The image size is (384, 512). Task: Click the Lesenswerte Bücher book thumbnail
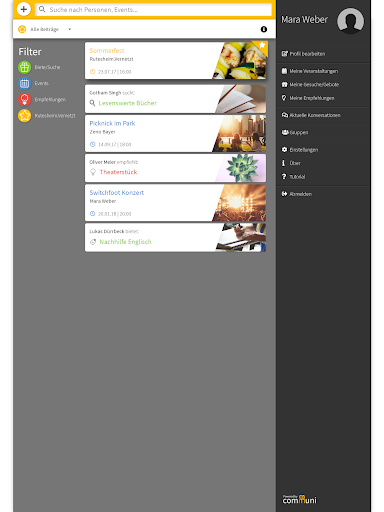tap(241, 99)
